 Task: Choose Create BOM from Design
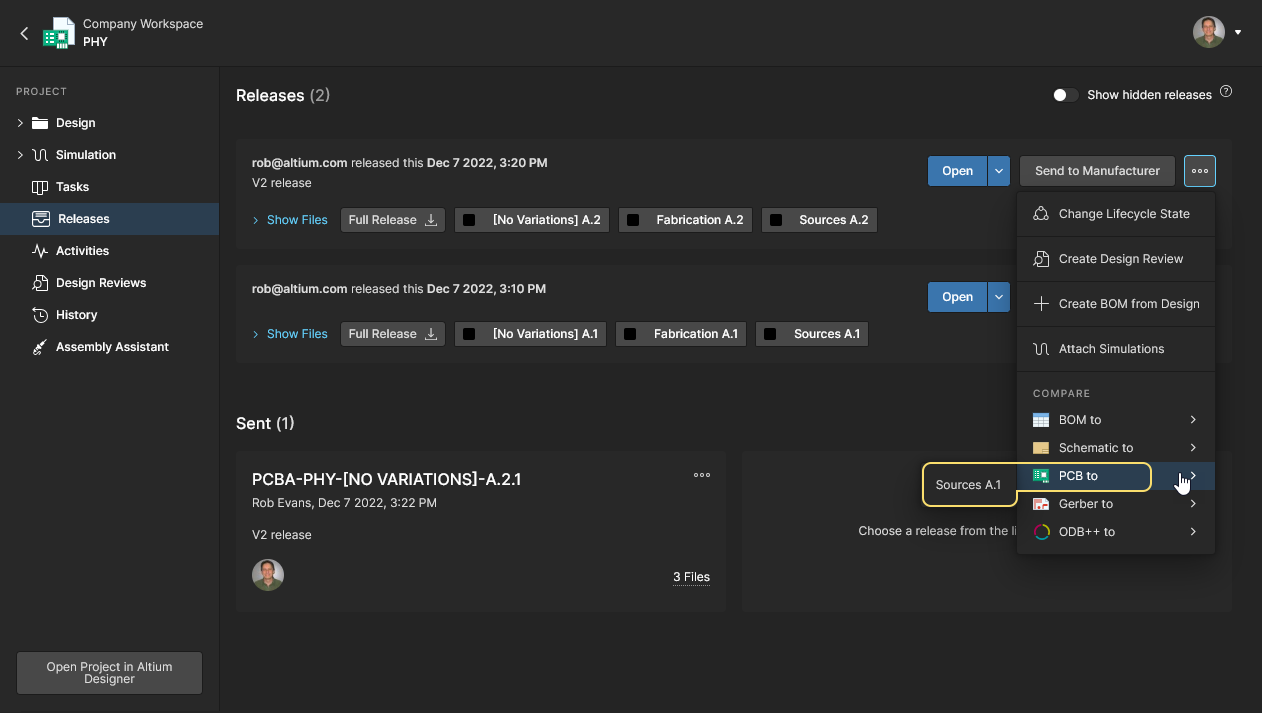click(1116, 304)
